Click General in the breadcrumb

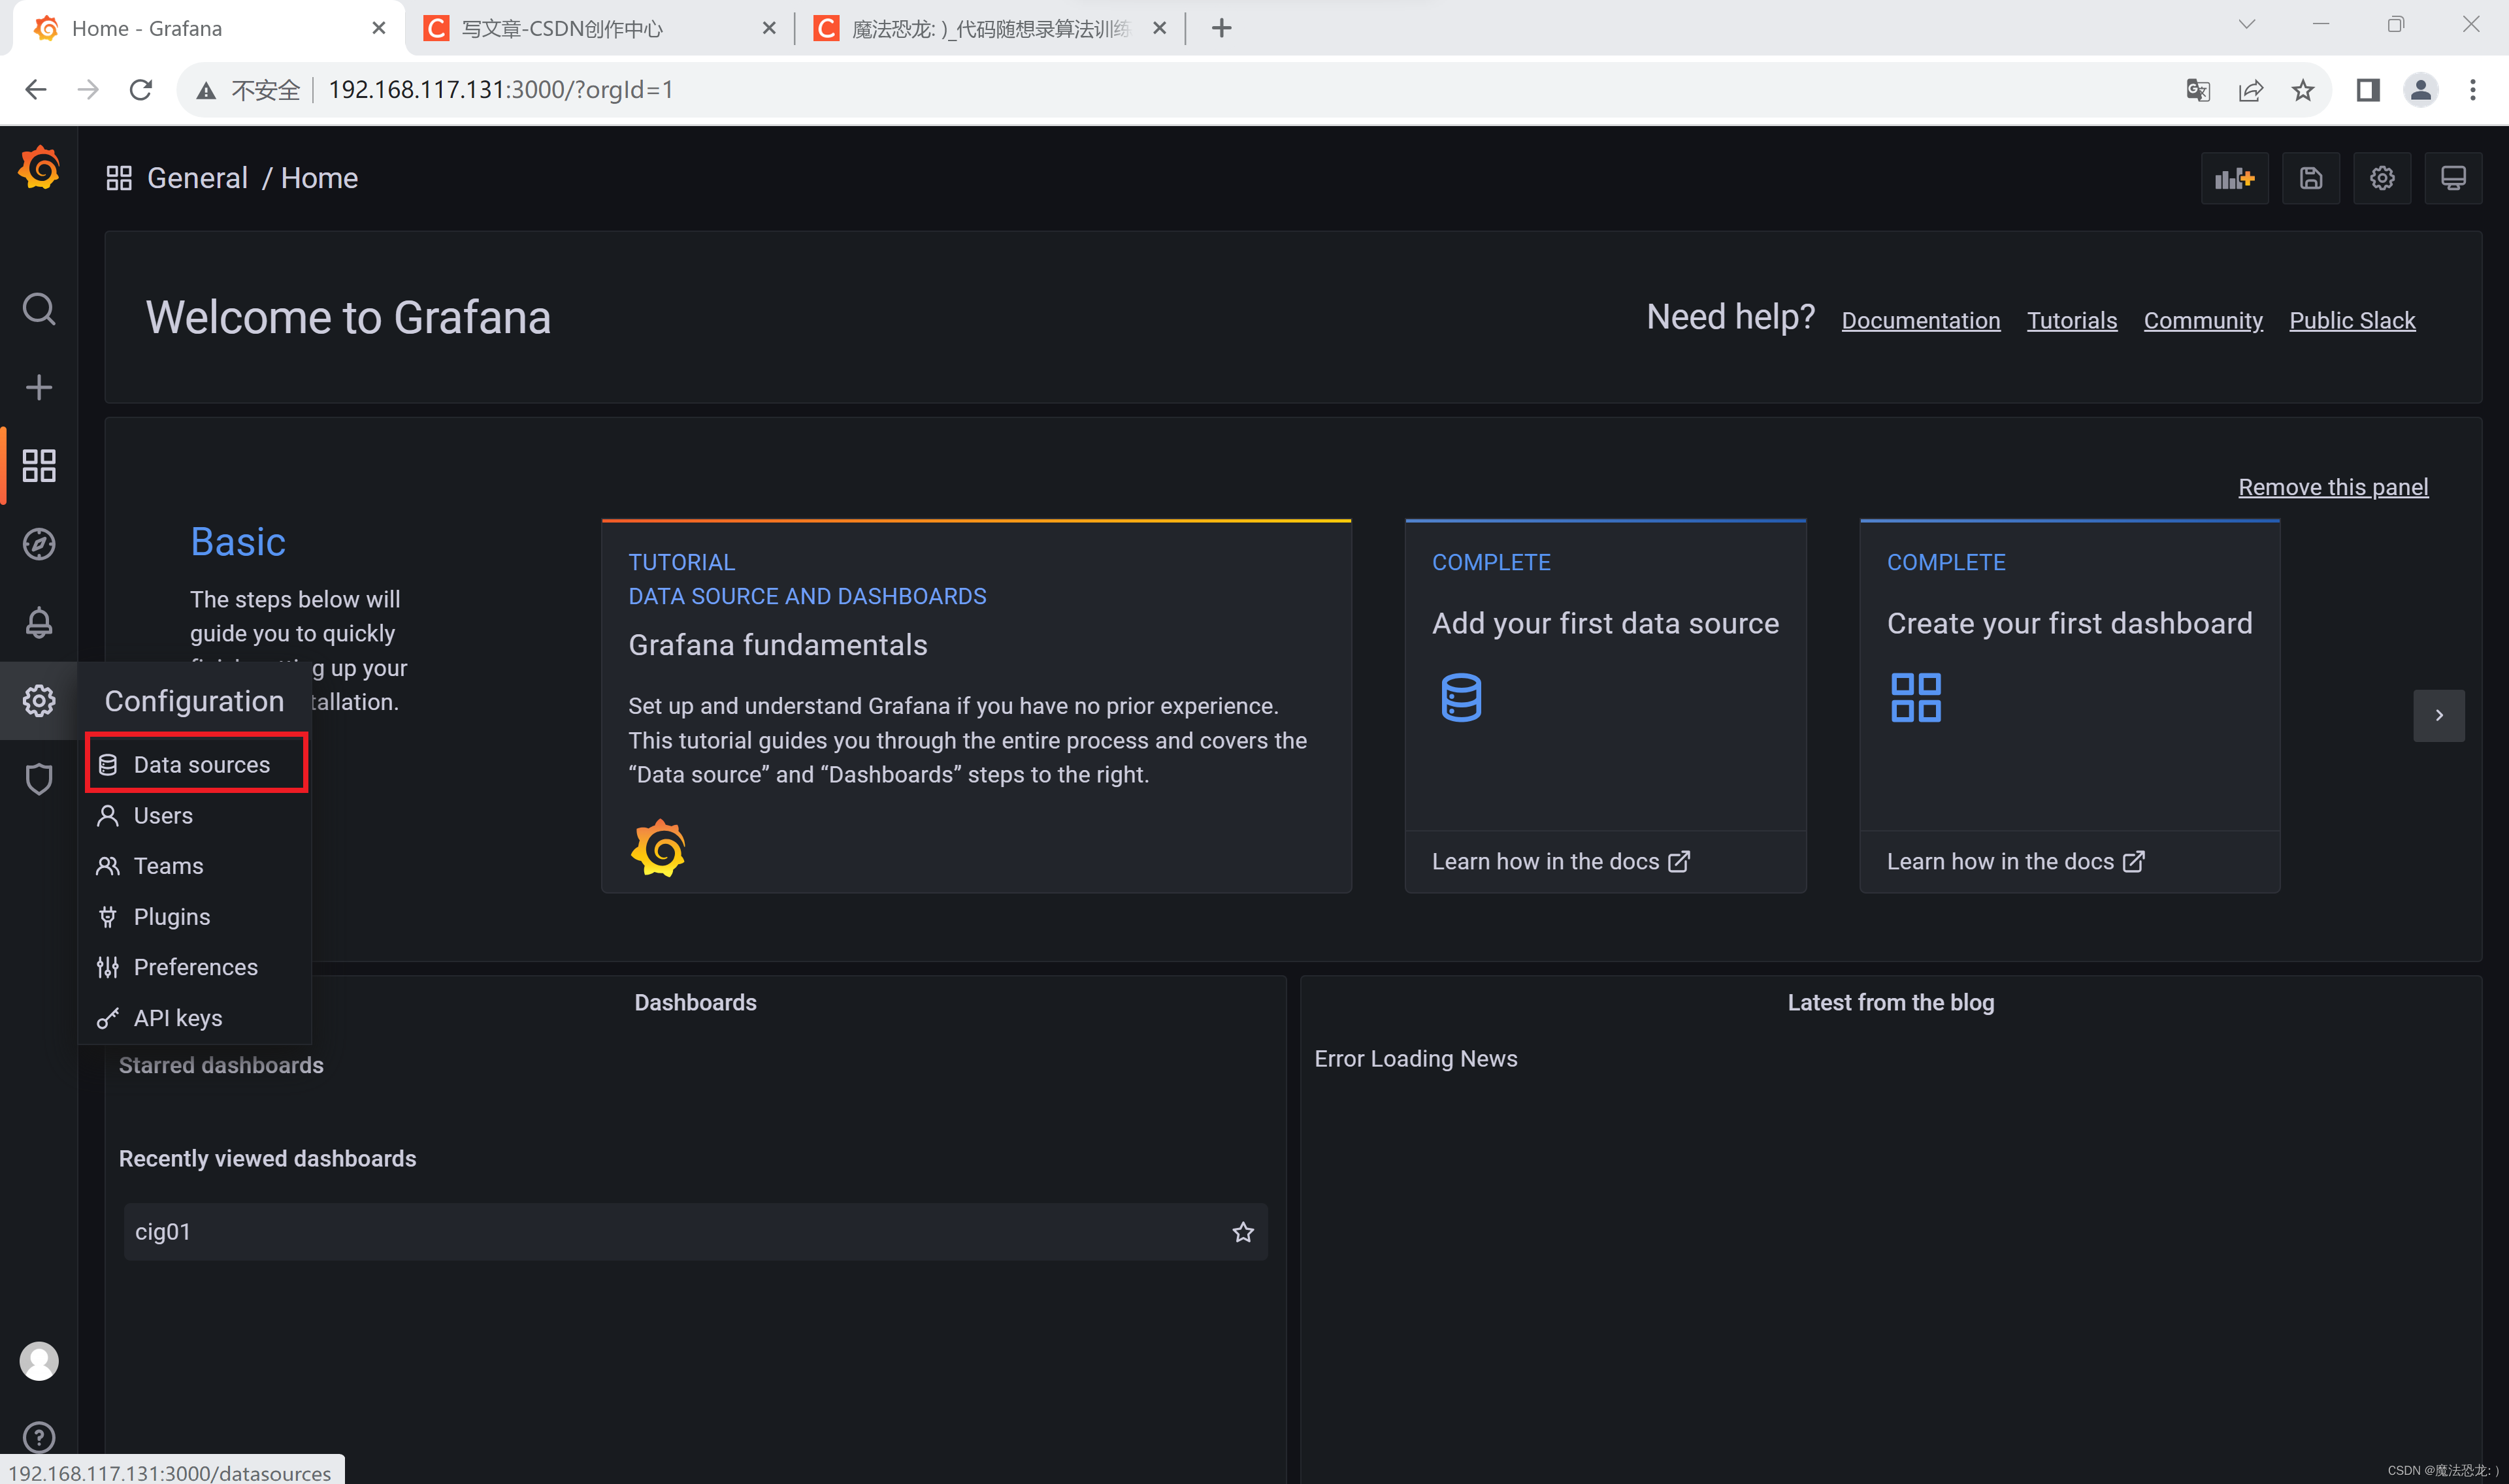pos(197,178)
